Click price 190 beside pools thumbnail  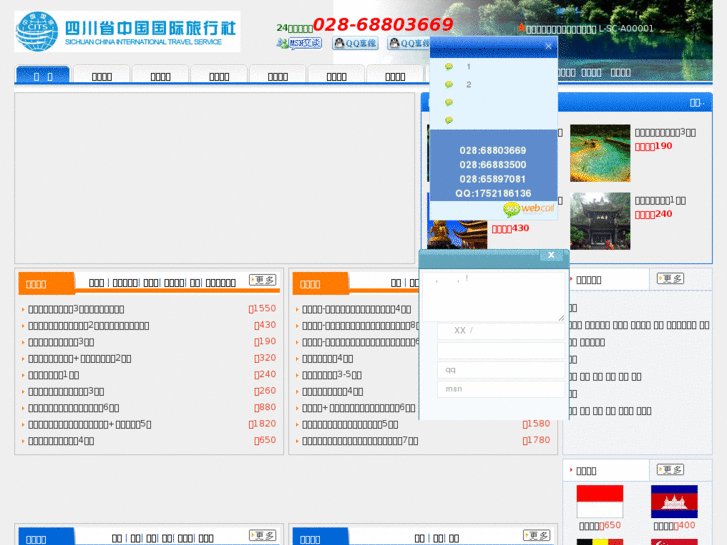tap(653, 146)
